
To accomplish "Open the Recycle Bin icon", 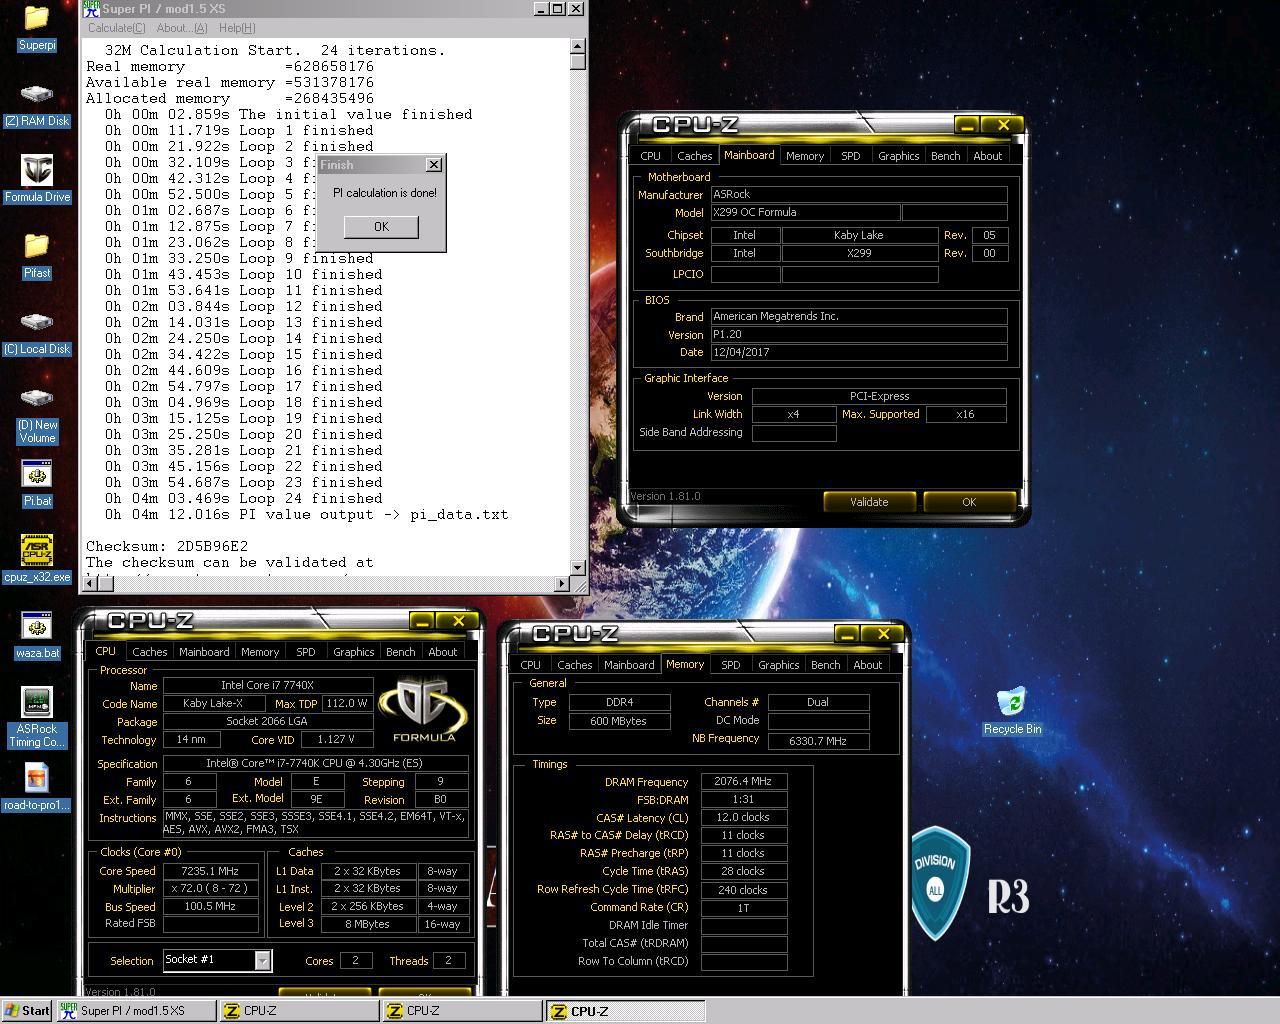I will (1012, 712).
